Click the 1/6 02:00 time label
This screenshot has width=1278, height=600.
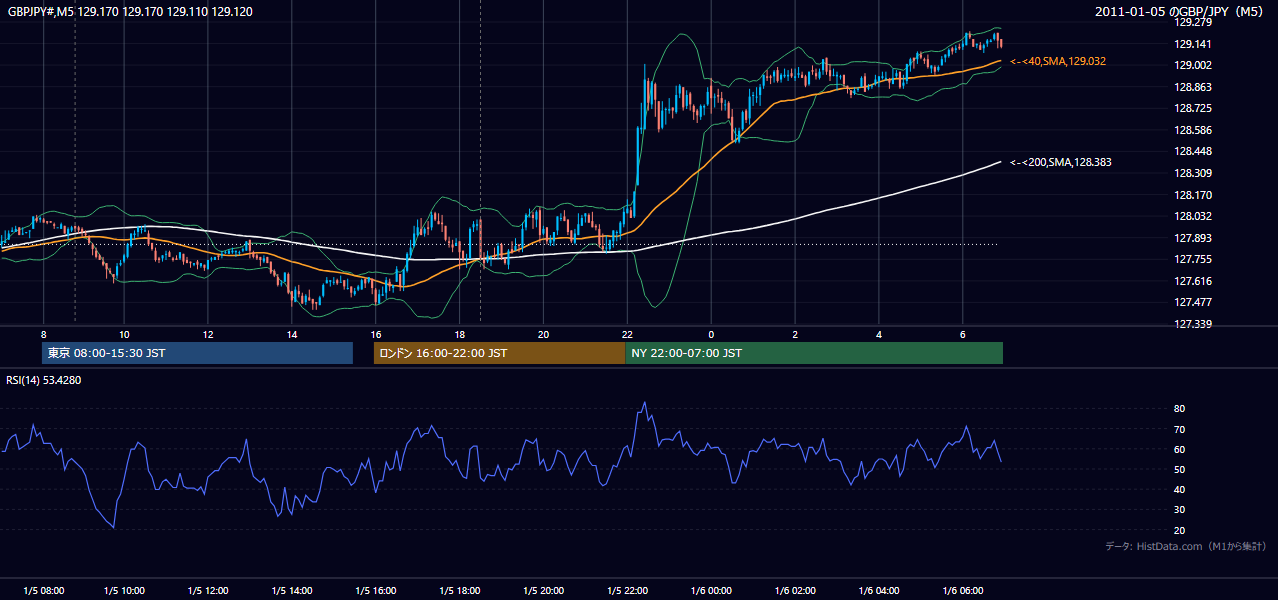[x=796, y=591]
